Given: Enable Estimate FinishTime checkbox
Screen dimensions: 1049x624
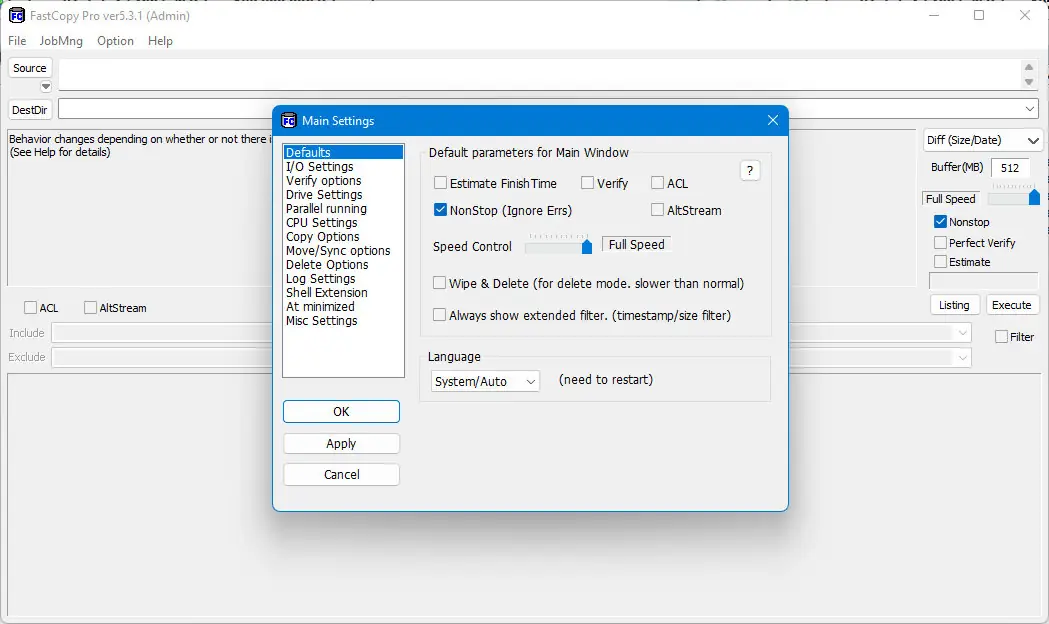Looking at the screenshot, I should 495,183.
